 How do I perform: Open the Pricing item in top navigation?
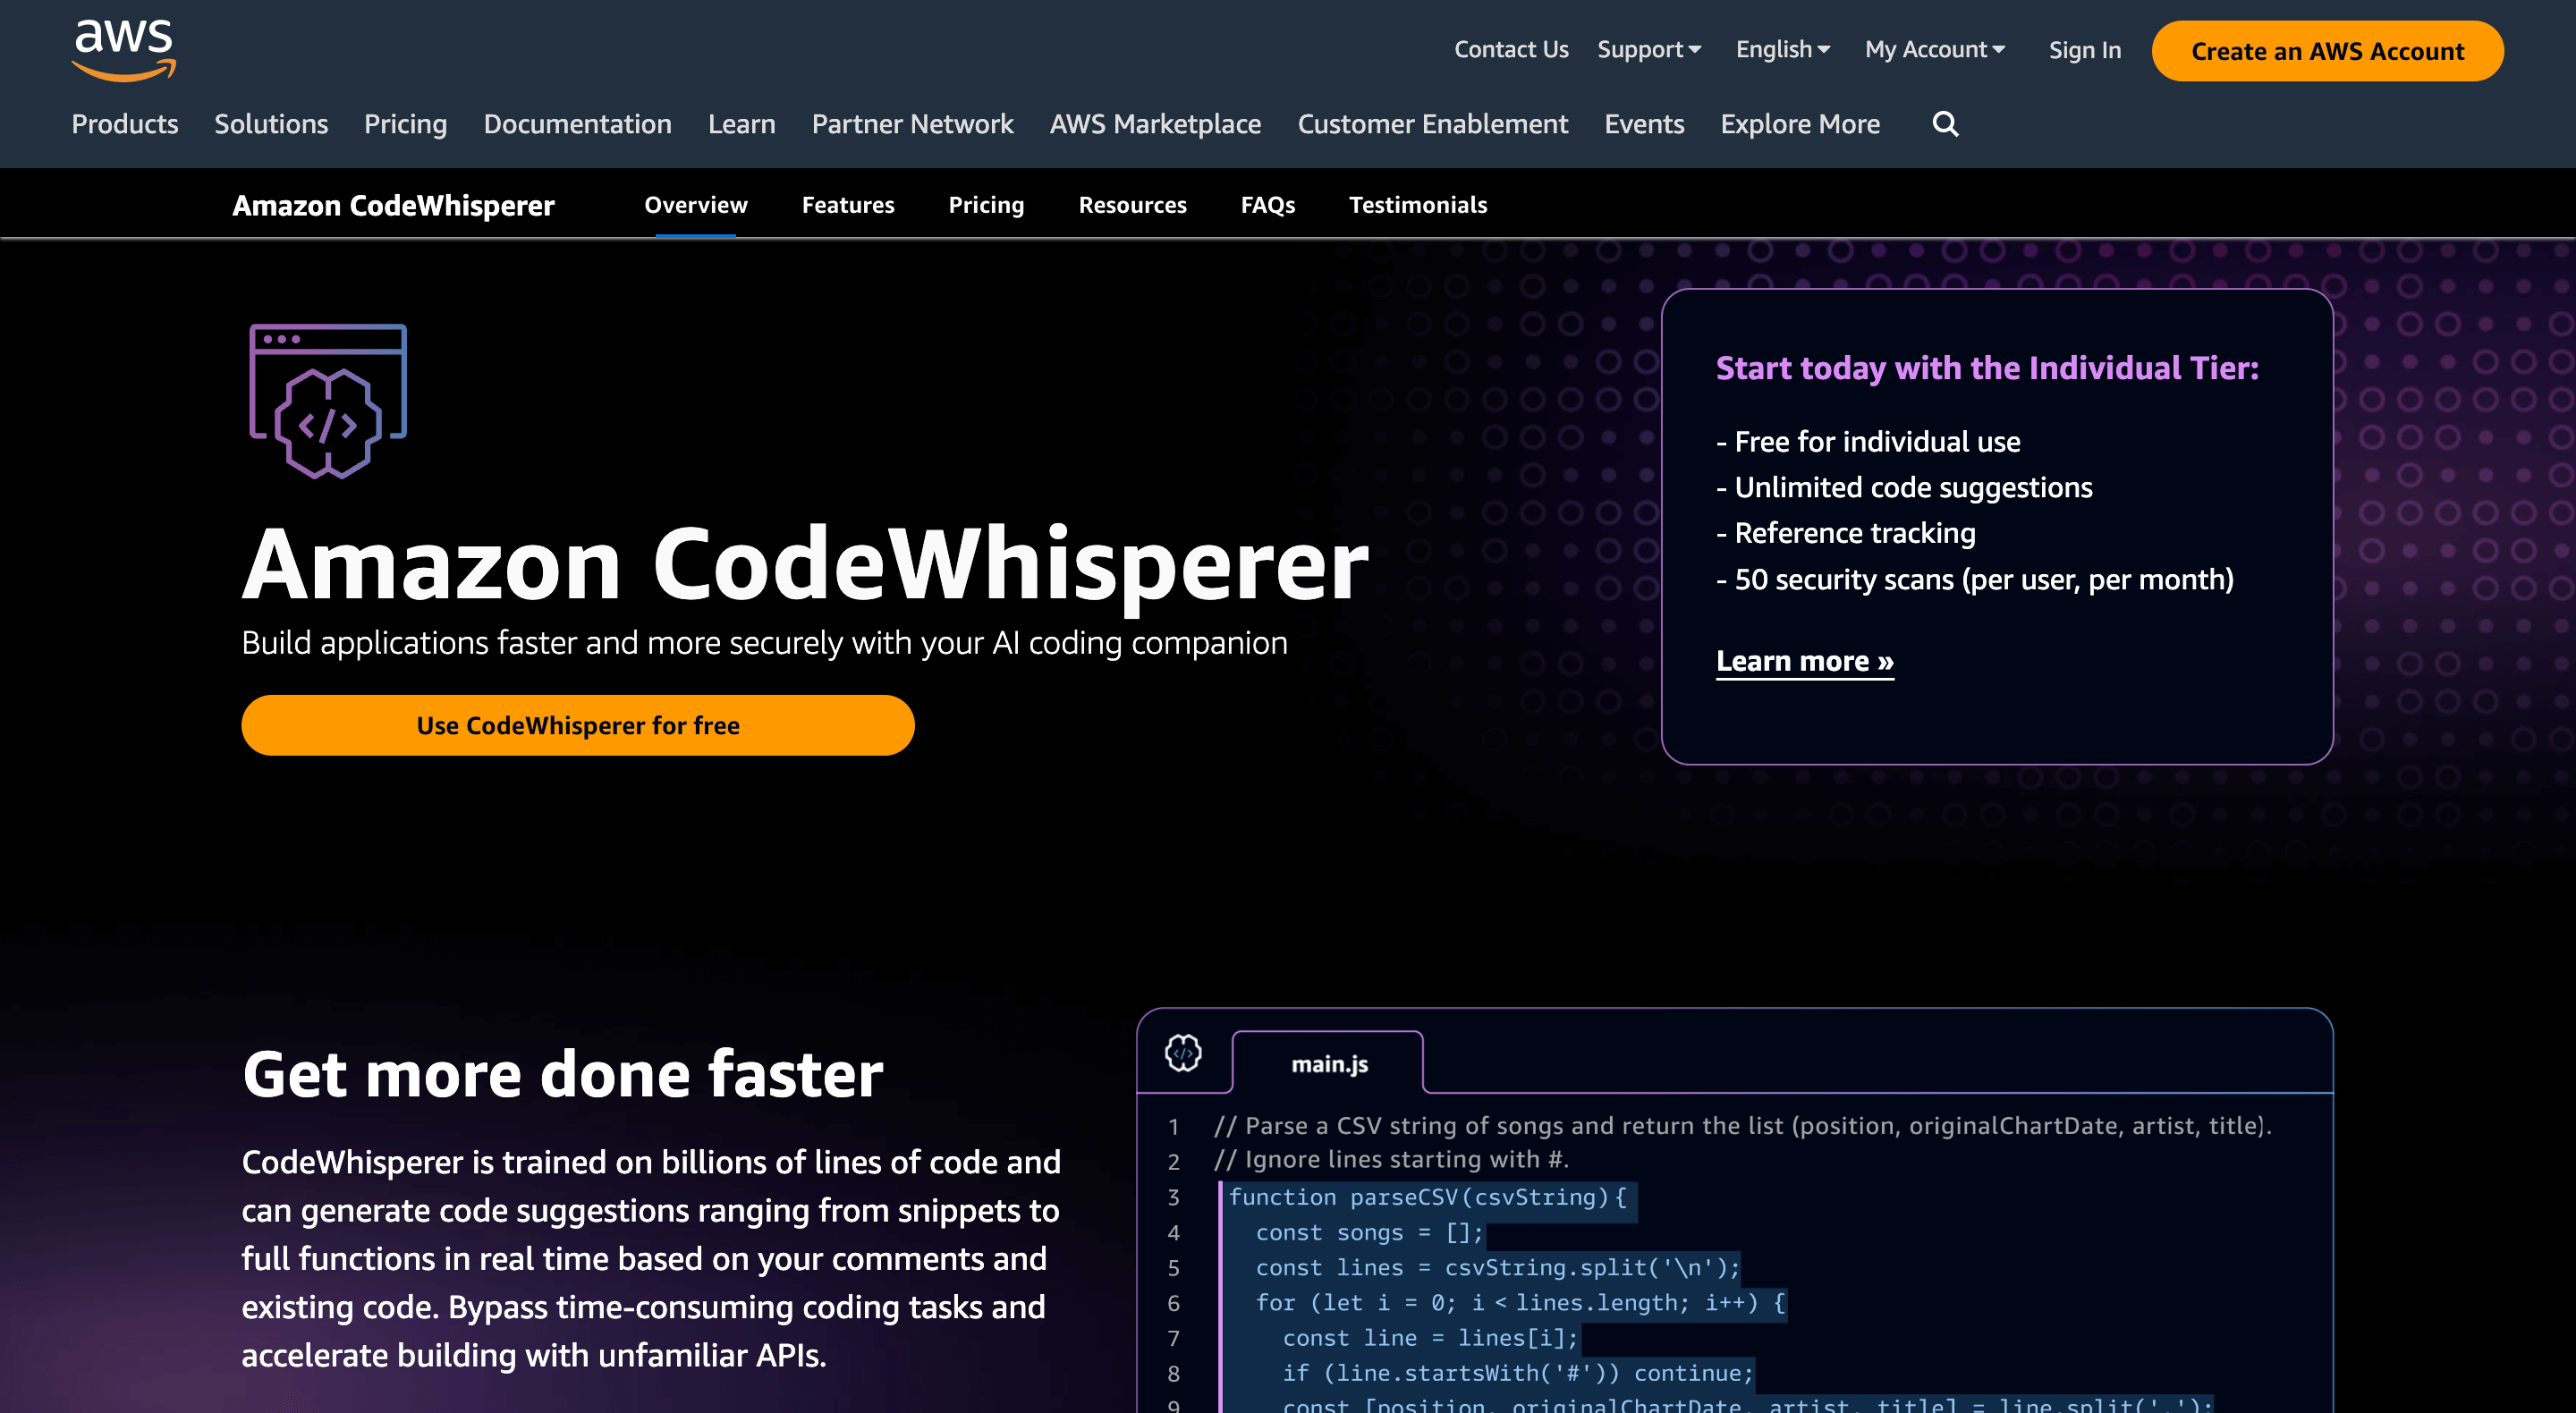(405, 124)
